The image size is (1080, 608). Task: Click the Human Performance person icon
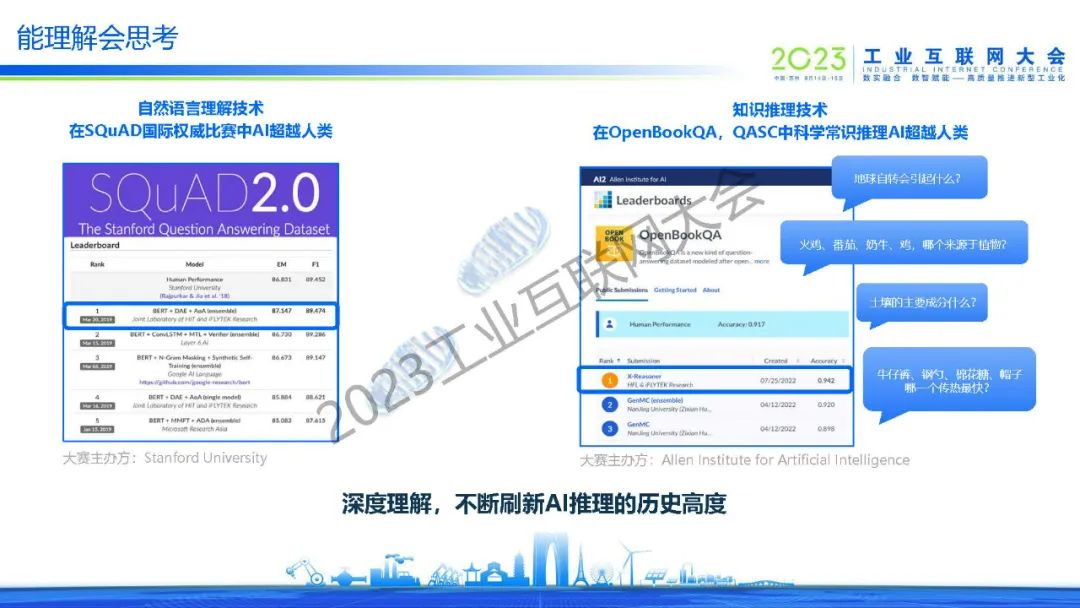(x=610, y=323)
